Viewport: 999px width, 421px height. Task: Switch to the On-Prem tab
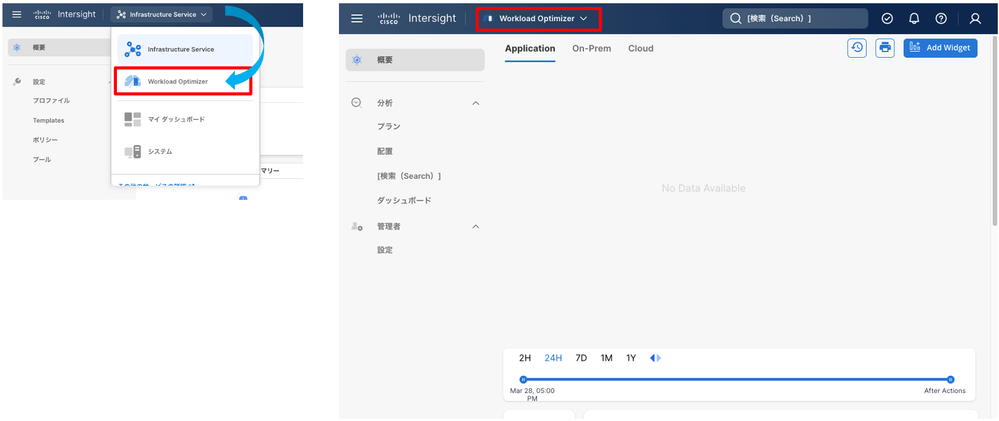[591, 48]
